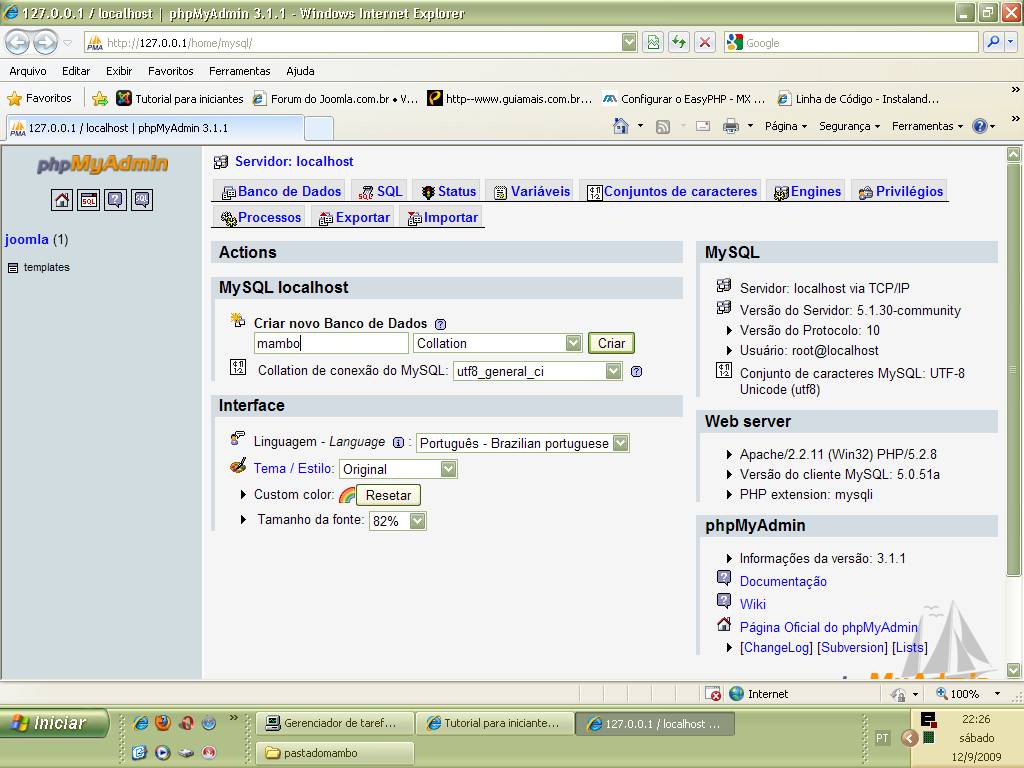Open the Exibir menu
Image resolution: width=1024 pixels, height=768 pixels.
tap(119, 71)
